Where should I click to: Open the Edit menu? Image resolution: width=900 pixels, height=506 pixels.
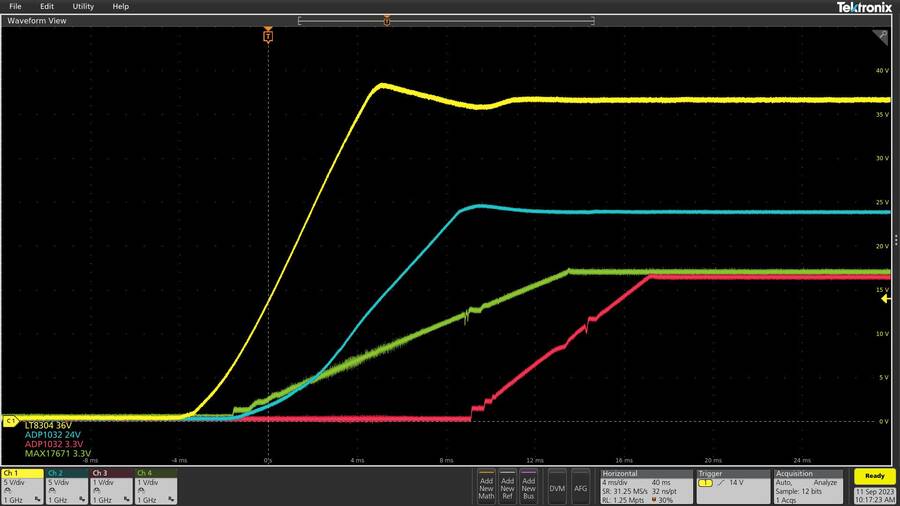(47, 6)
